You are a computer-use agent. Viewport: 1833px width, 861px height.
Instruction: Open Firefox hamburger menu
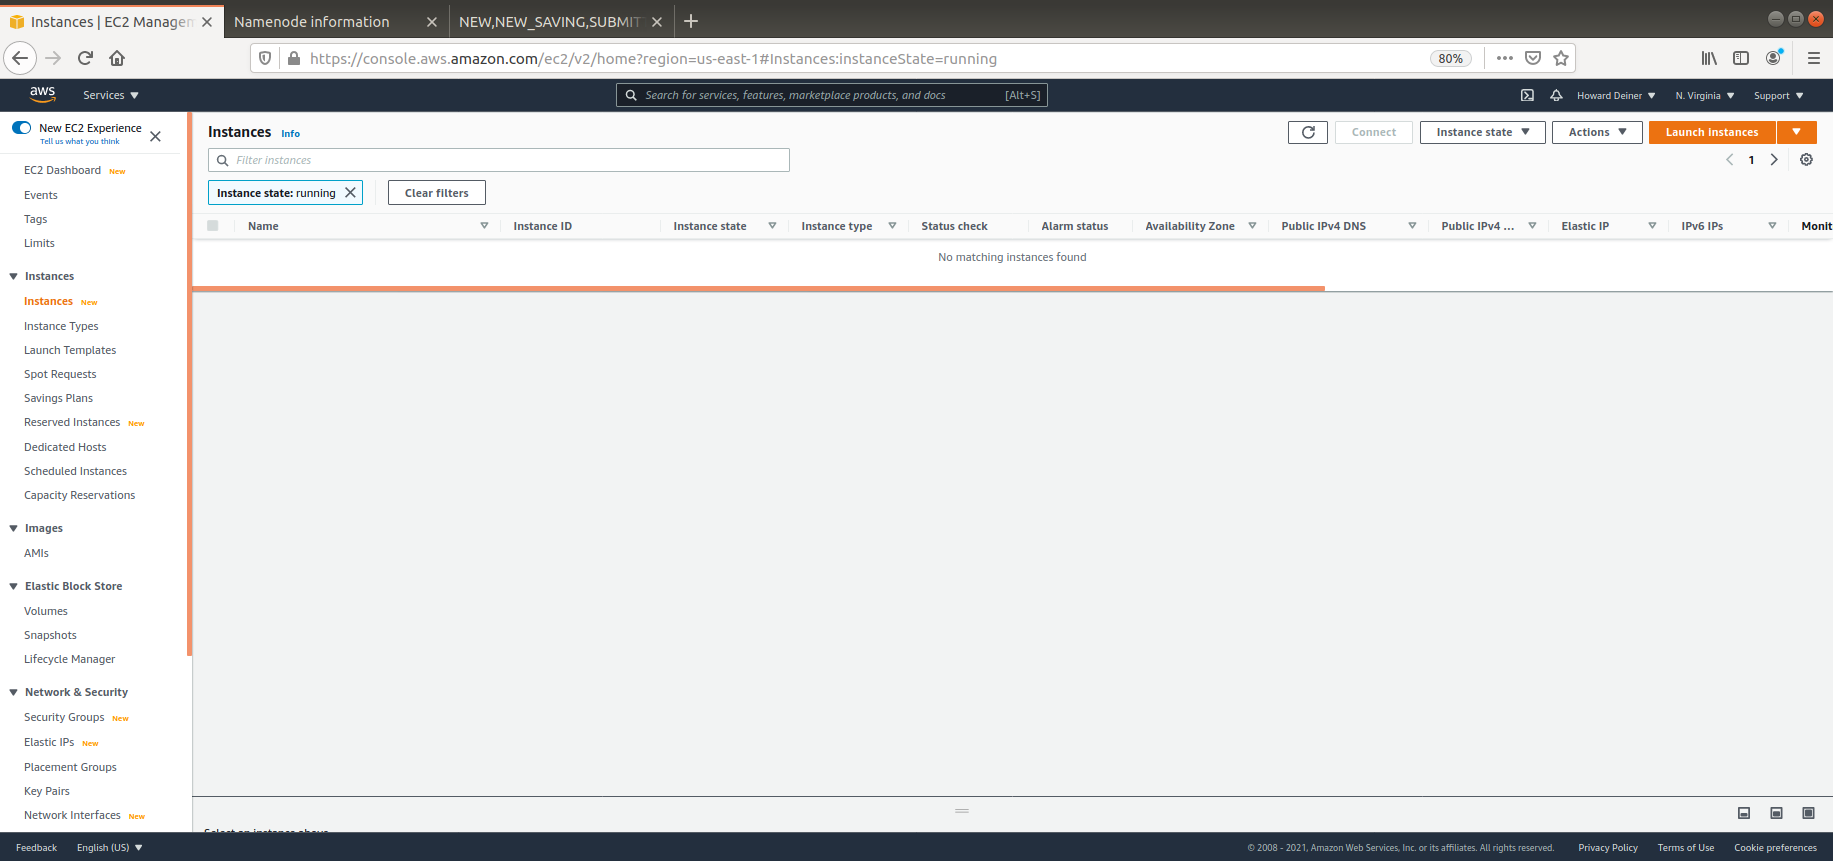pos(1813,58)
